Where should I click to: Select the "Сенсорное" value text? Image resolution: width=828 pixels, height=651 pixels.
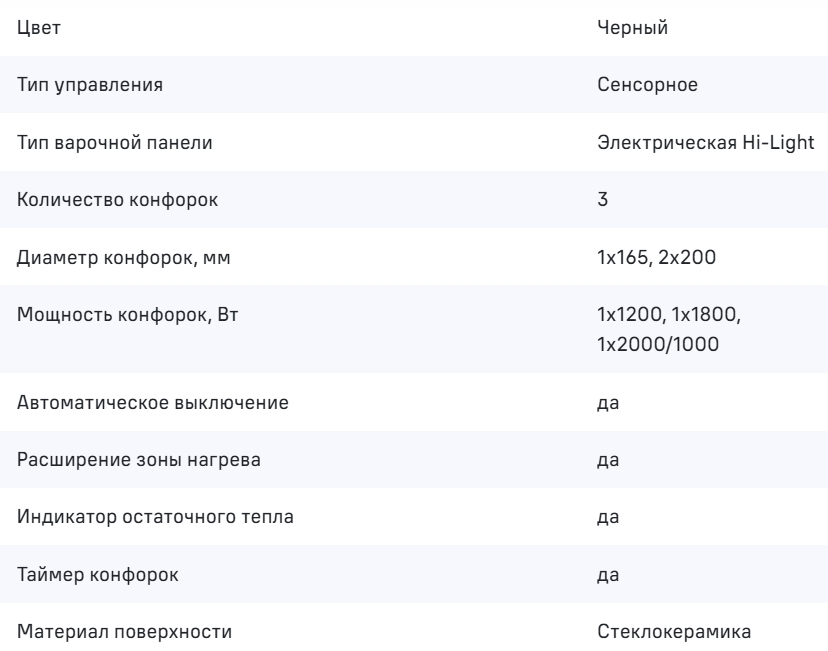click(x=646, y=86)
